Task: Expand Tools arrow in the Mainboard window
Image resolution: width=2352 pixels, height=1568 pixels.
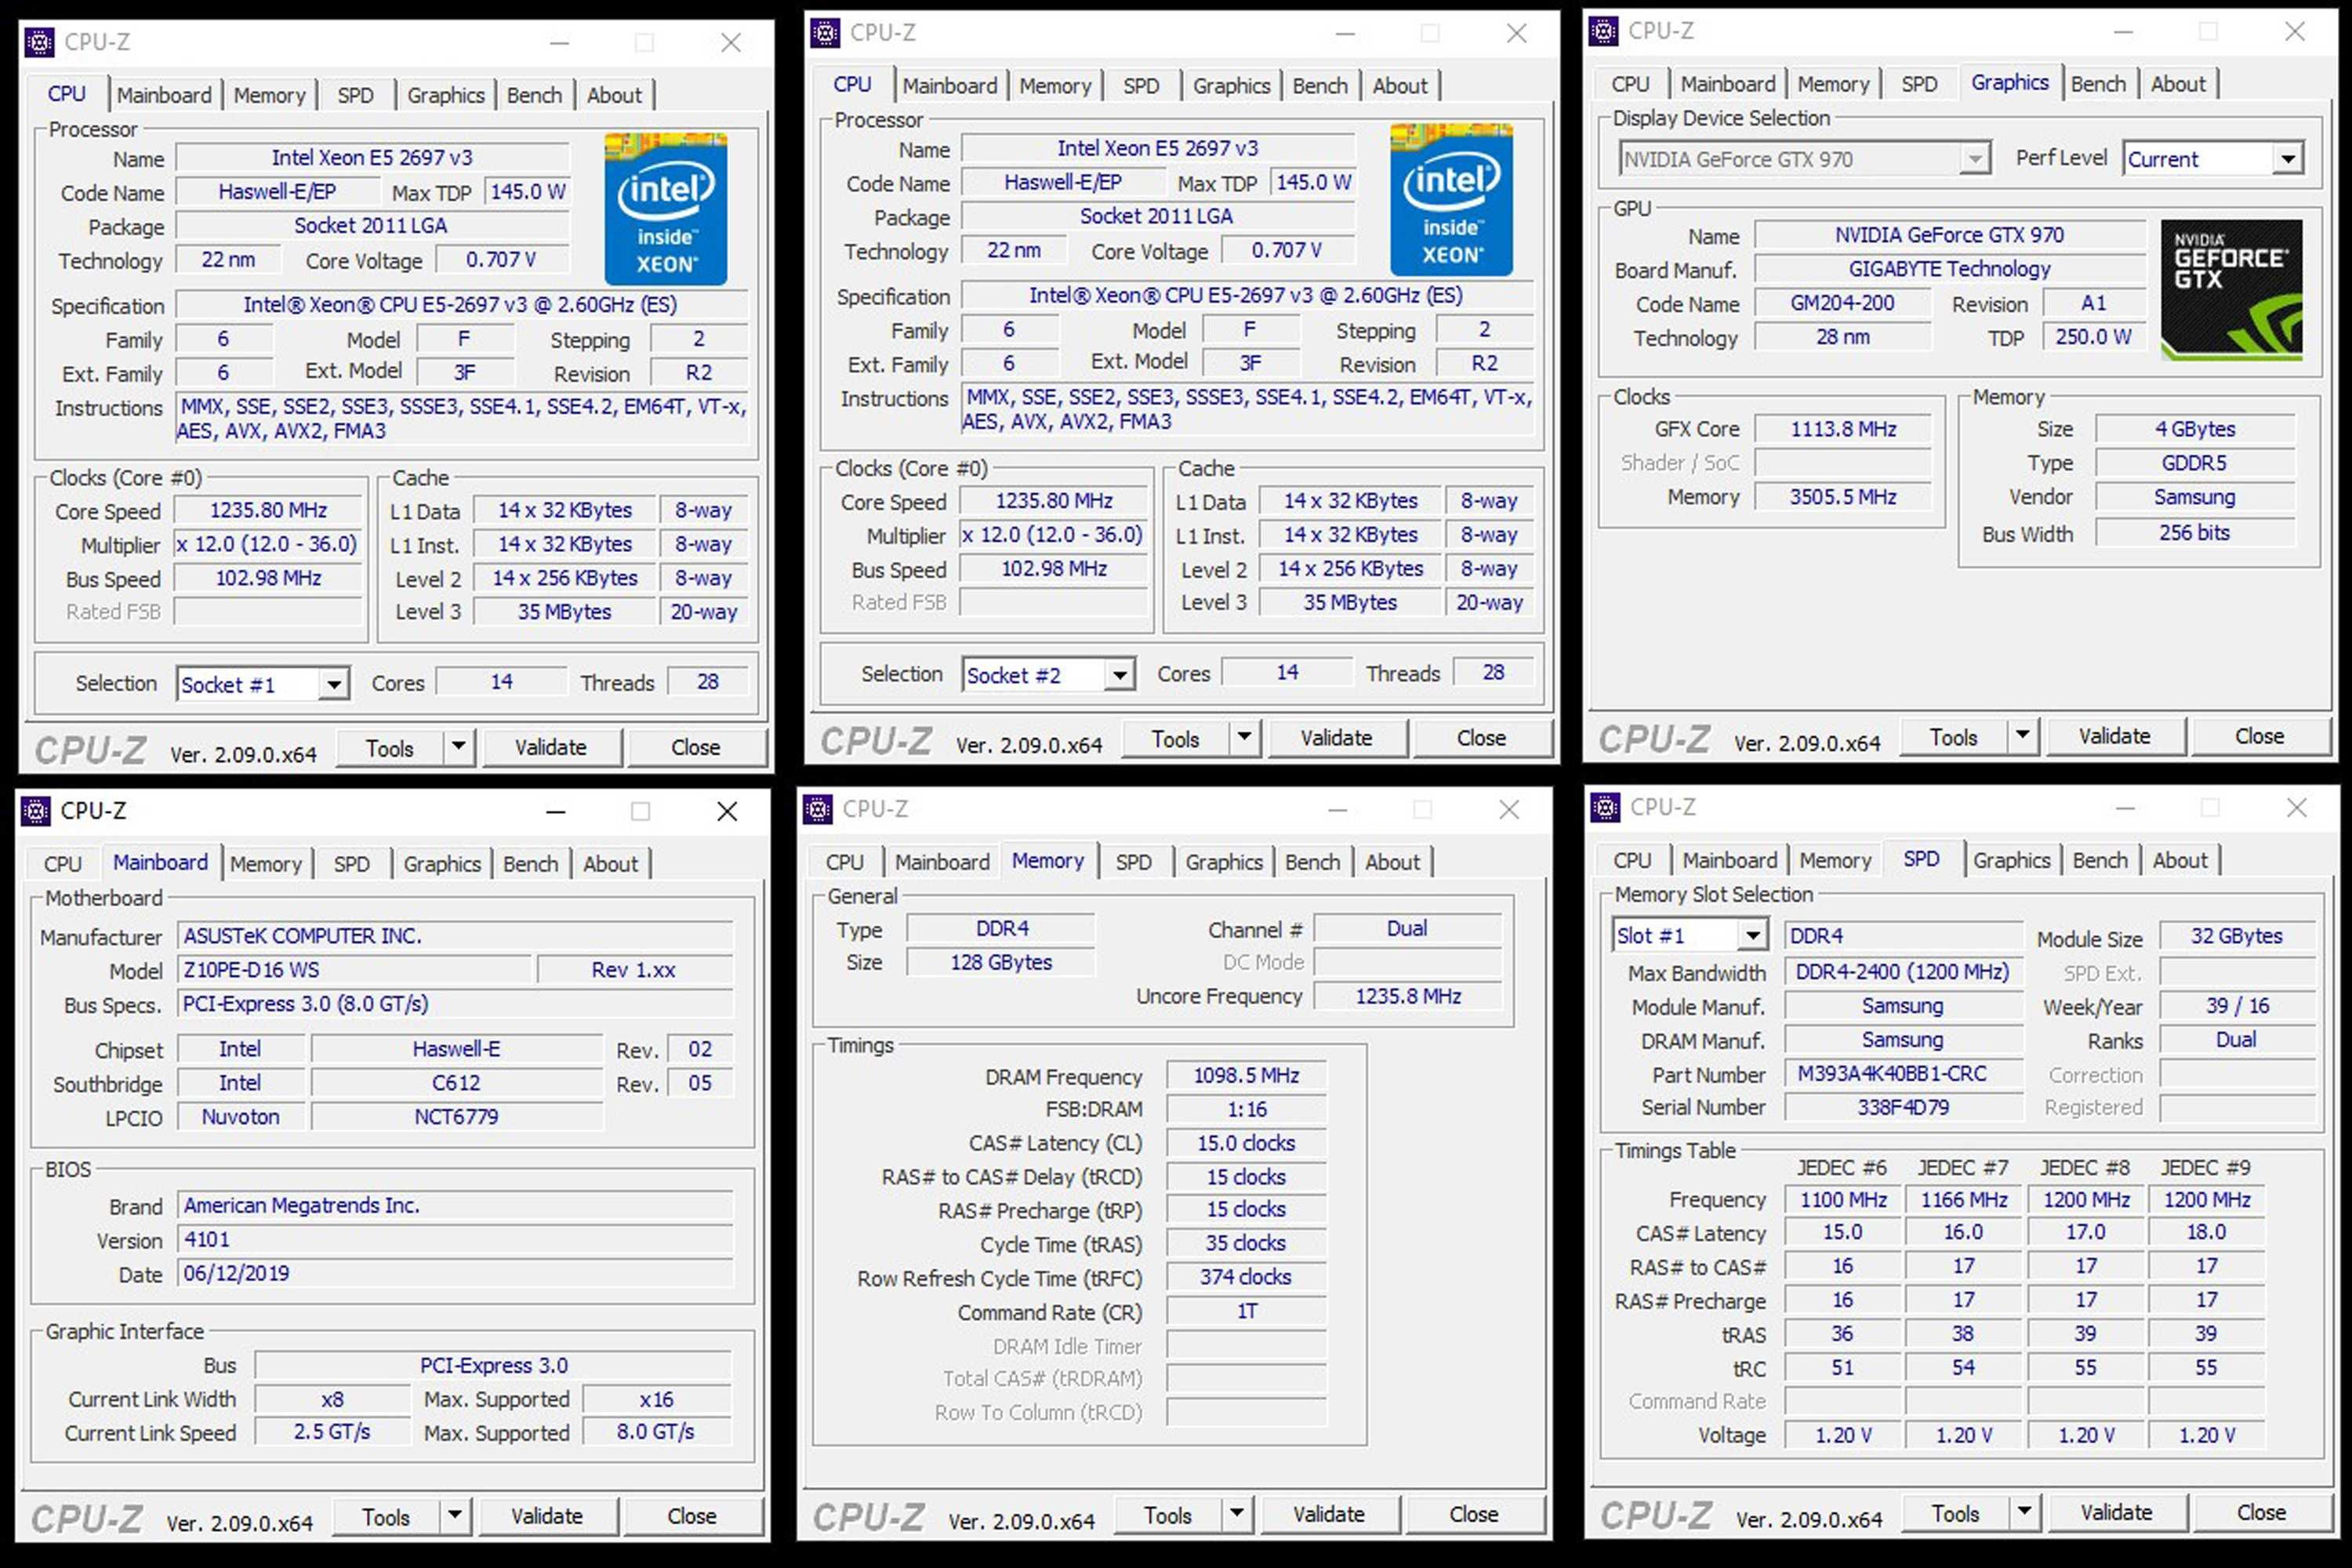Action: click(x=454, y=1516)
